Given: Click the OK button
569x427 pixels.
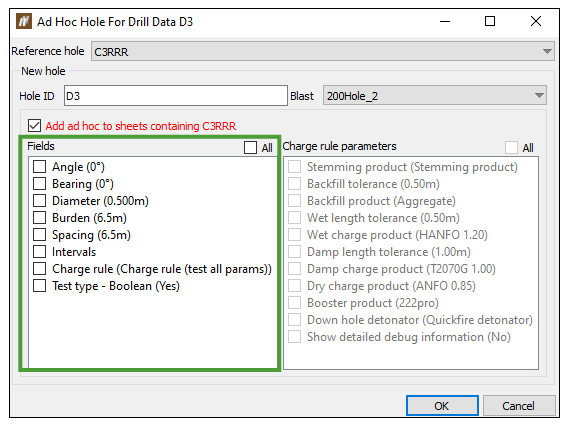Looking at the screenshot, I should 442,406.
